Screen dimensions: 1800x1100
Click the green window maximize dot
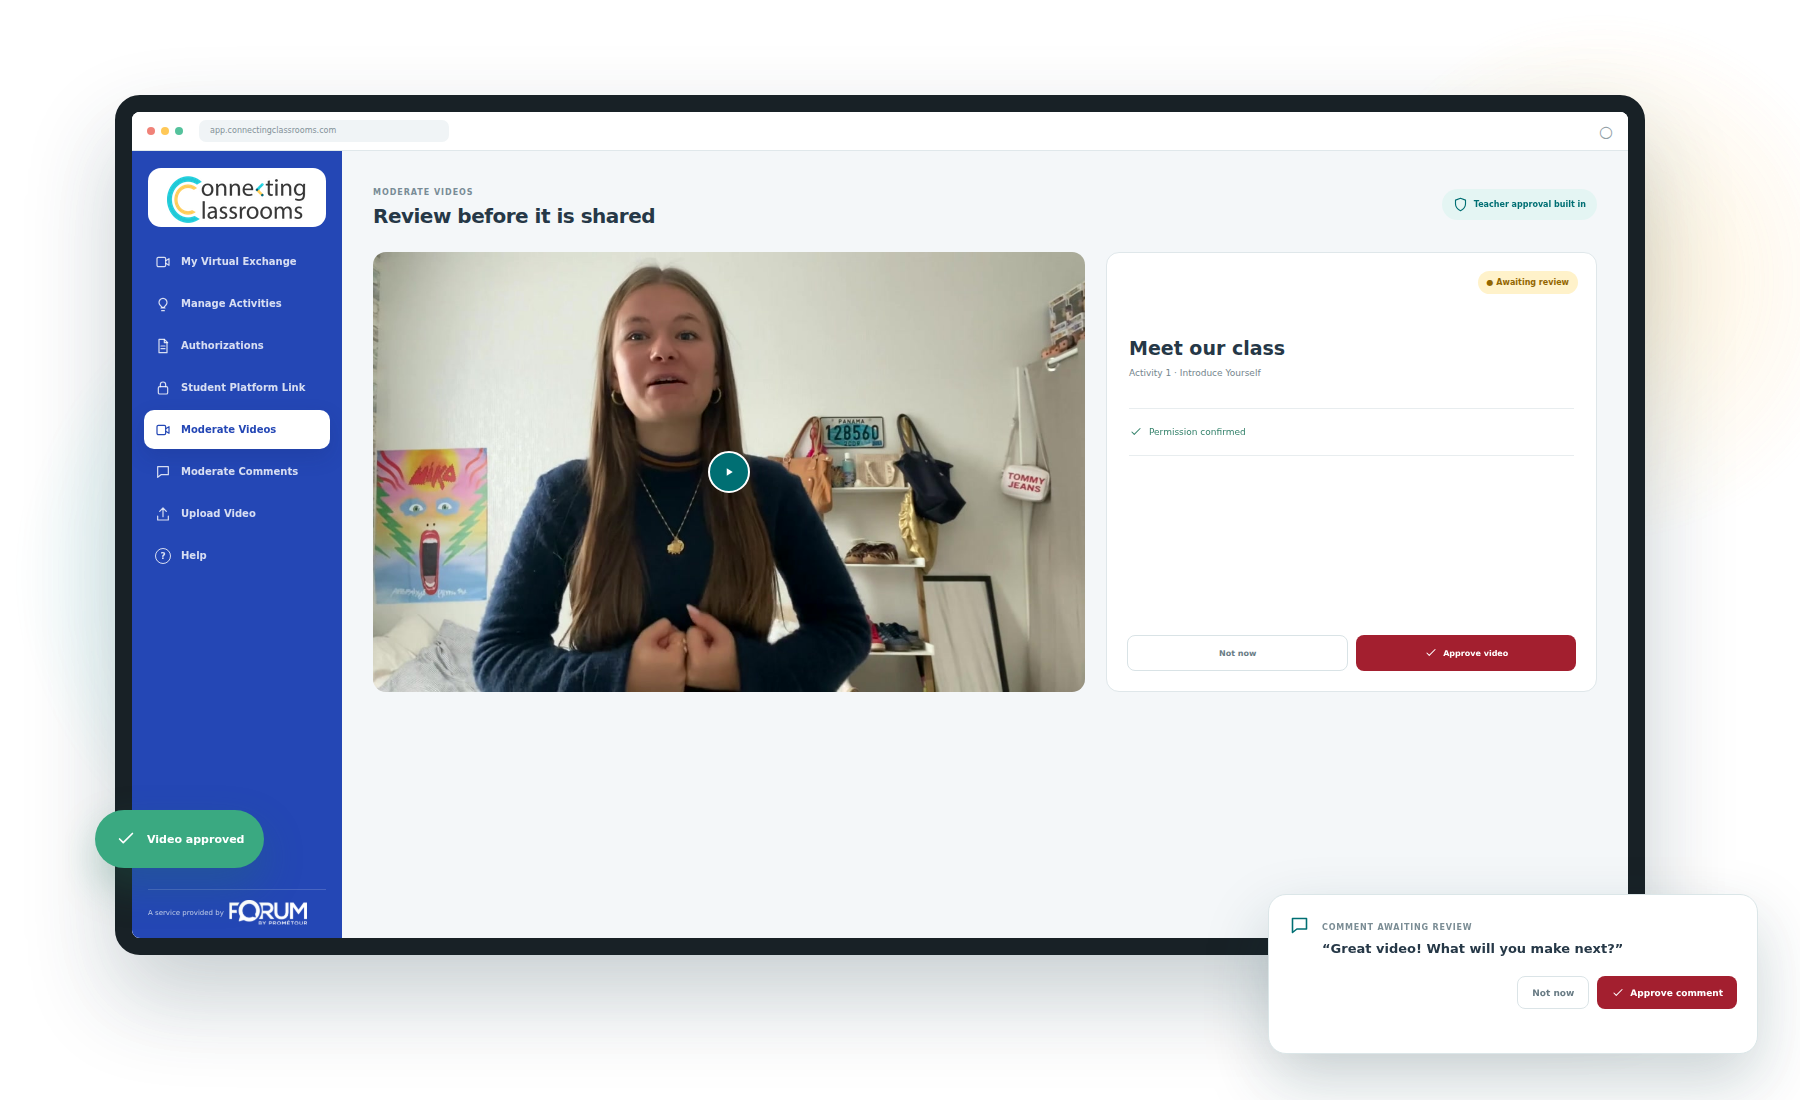coord(179,131)
